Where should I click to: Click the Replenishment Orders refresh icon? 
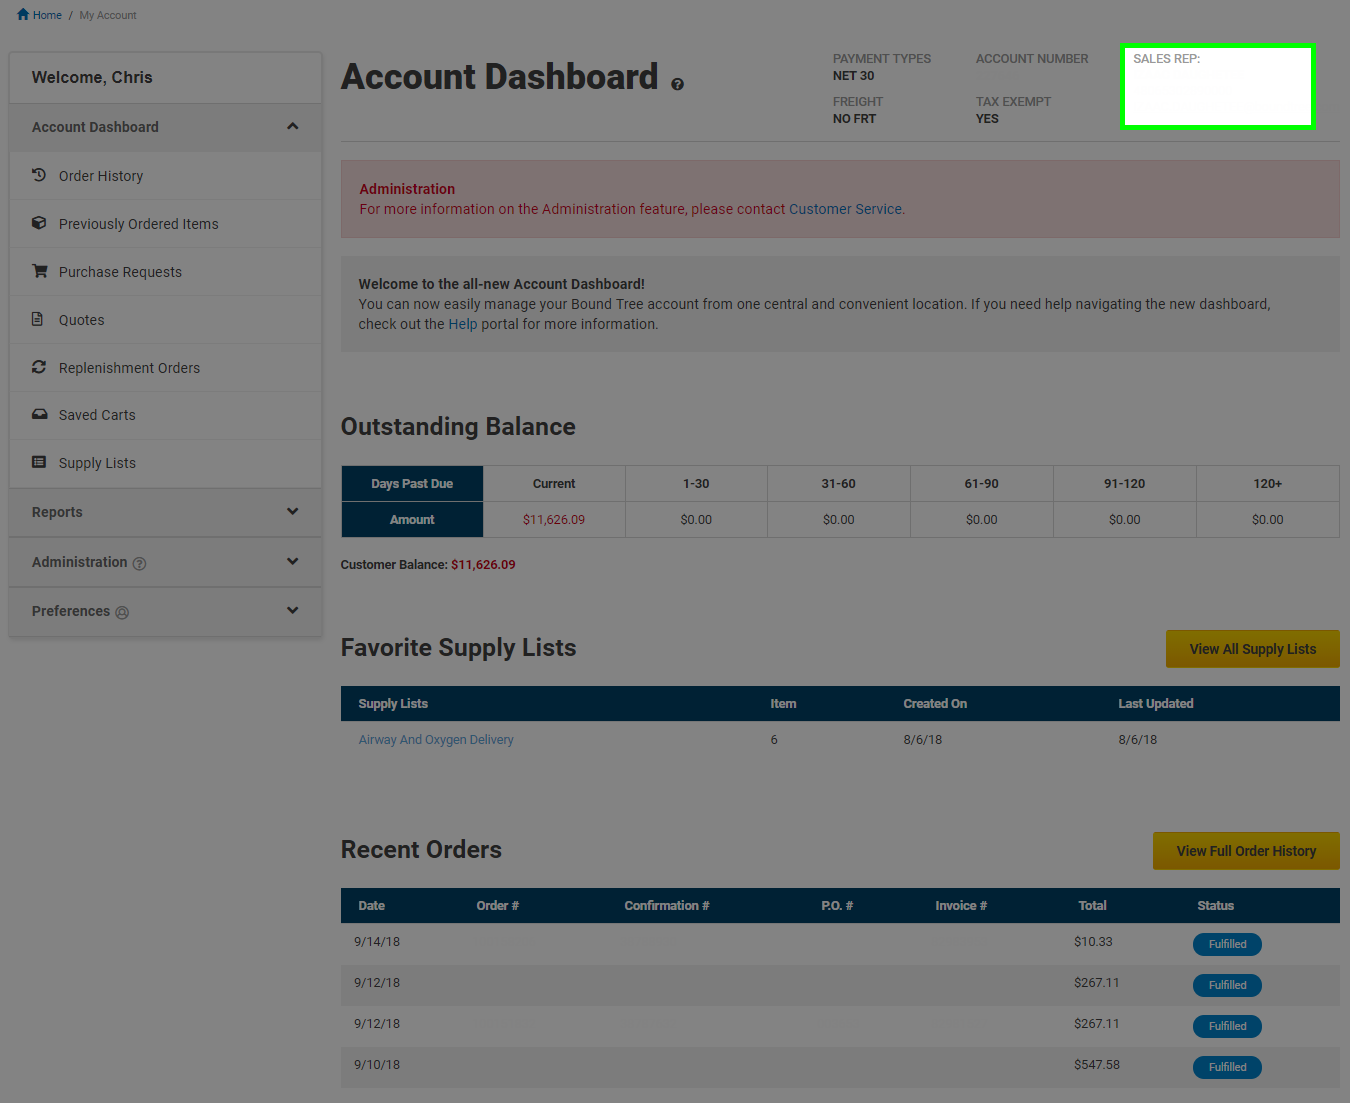(39, 367)
